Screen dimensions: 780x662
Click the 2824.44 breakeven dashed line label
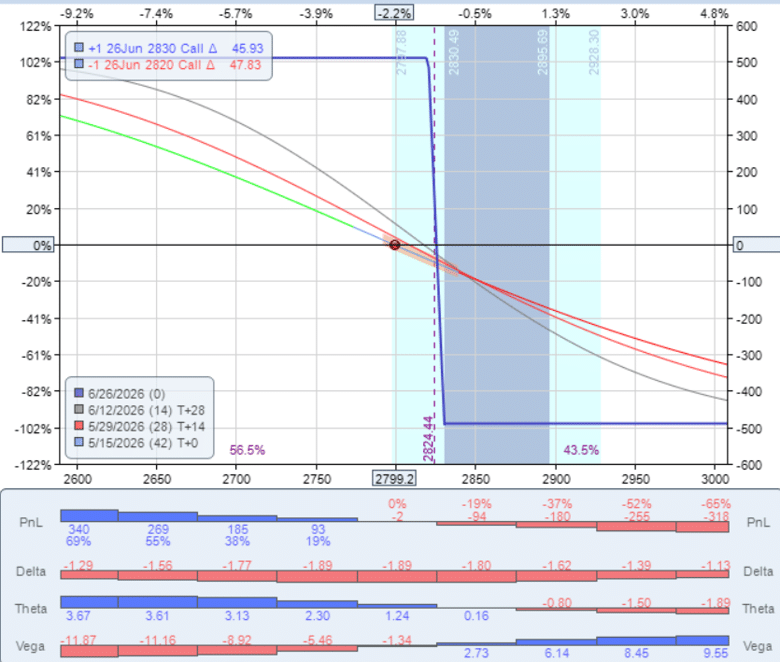tap(428, 439)
